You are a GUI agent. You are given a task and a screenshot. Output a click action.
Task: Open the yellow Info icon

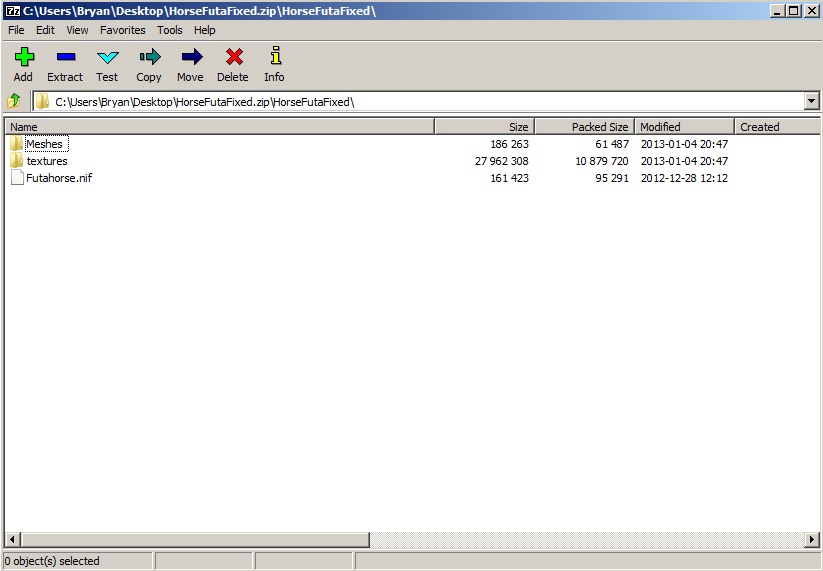[274, 58]
